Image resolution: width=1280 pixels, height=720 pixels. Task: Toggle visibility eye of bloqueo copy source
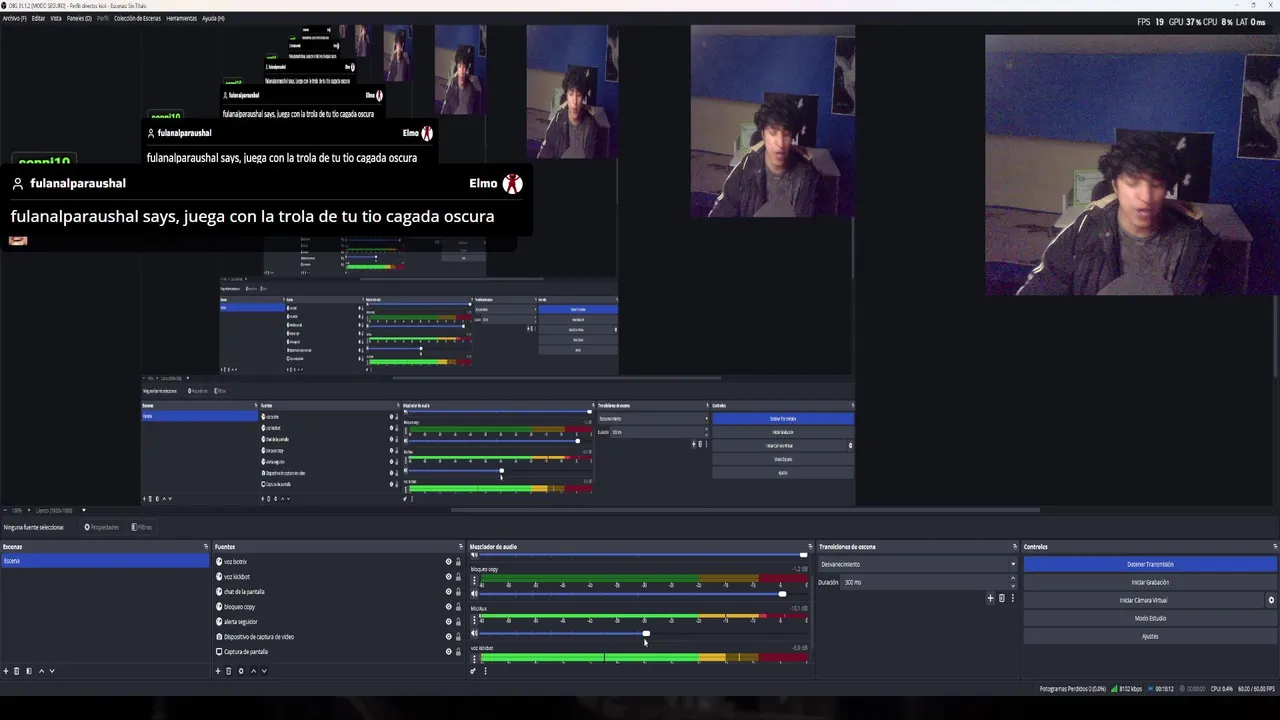(x=448, y=607)
